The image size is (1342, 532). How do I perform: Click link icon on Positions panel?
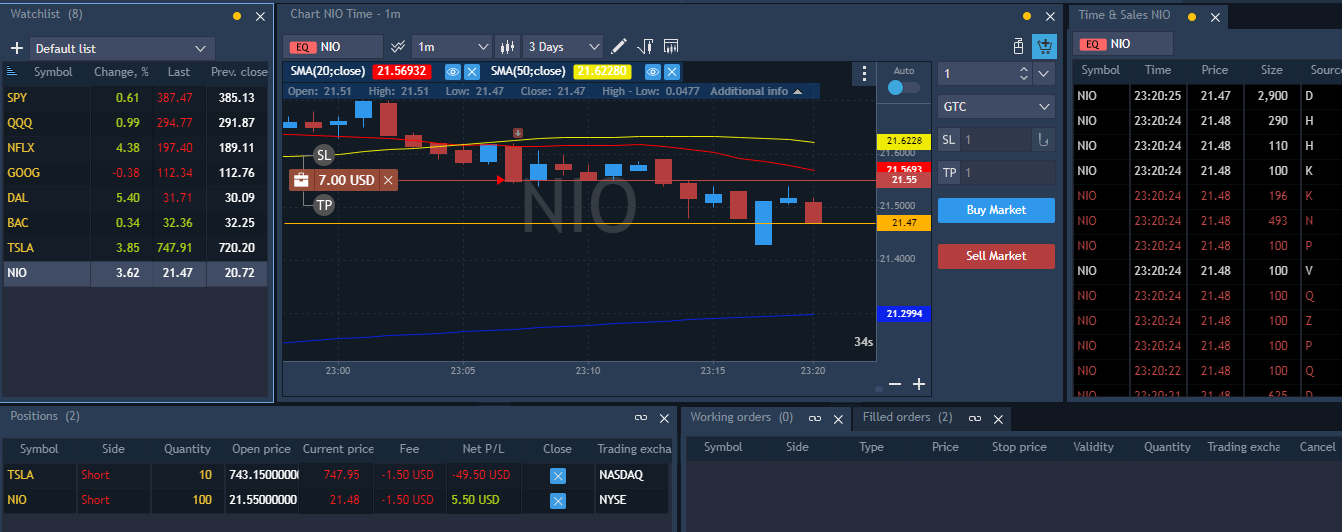pos(641,418)
